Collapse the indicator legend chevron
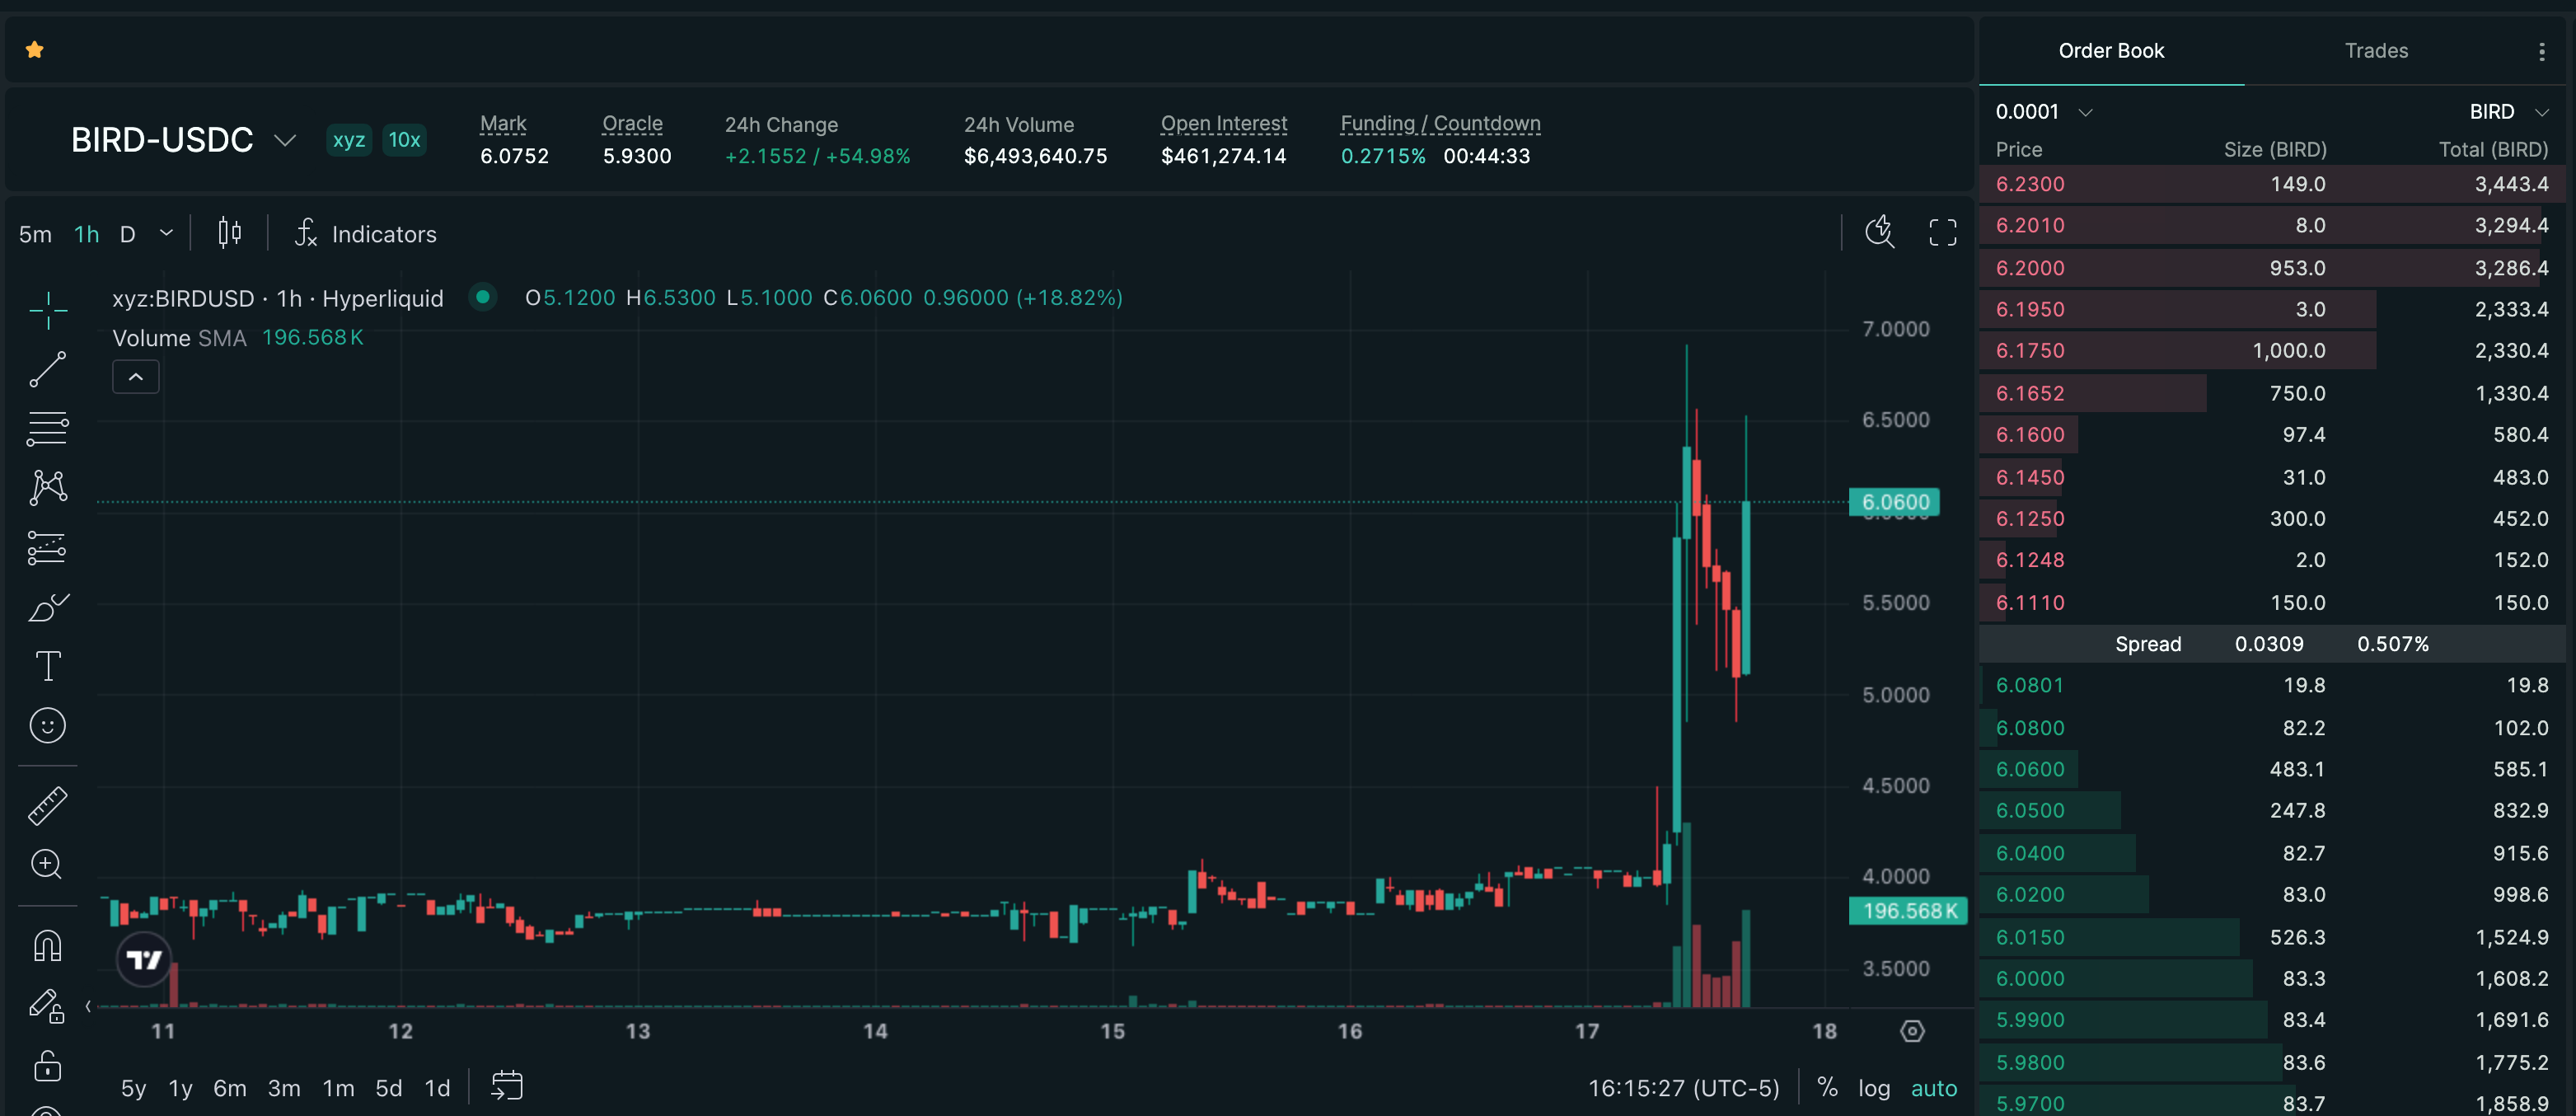 136,377
